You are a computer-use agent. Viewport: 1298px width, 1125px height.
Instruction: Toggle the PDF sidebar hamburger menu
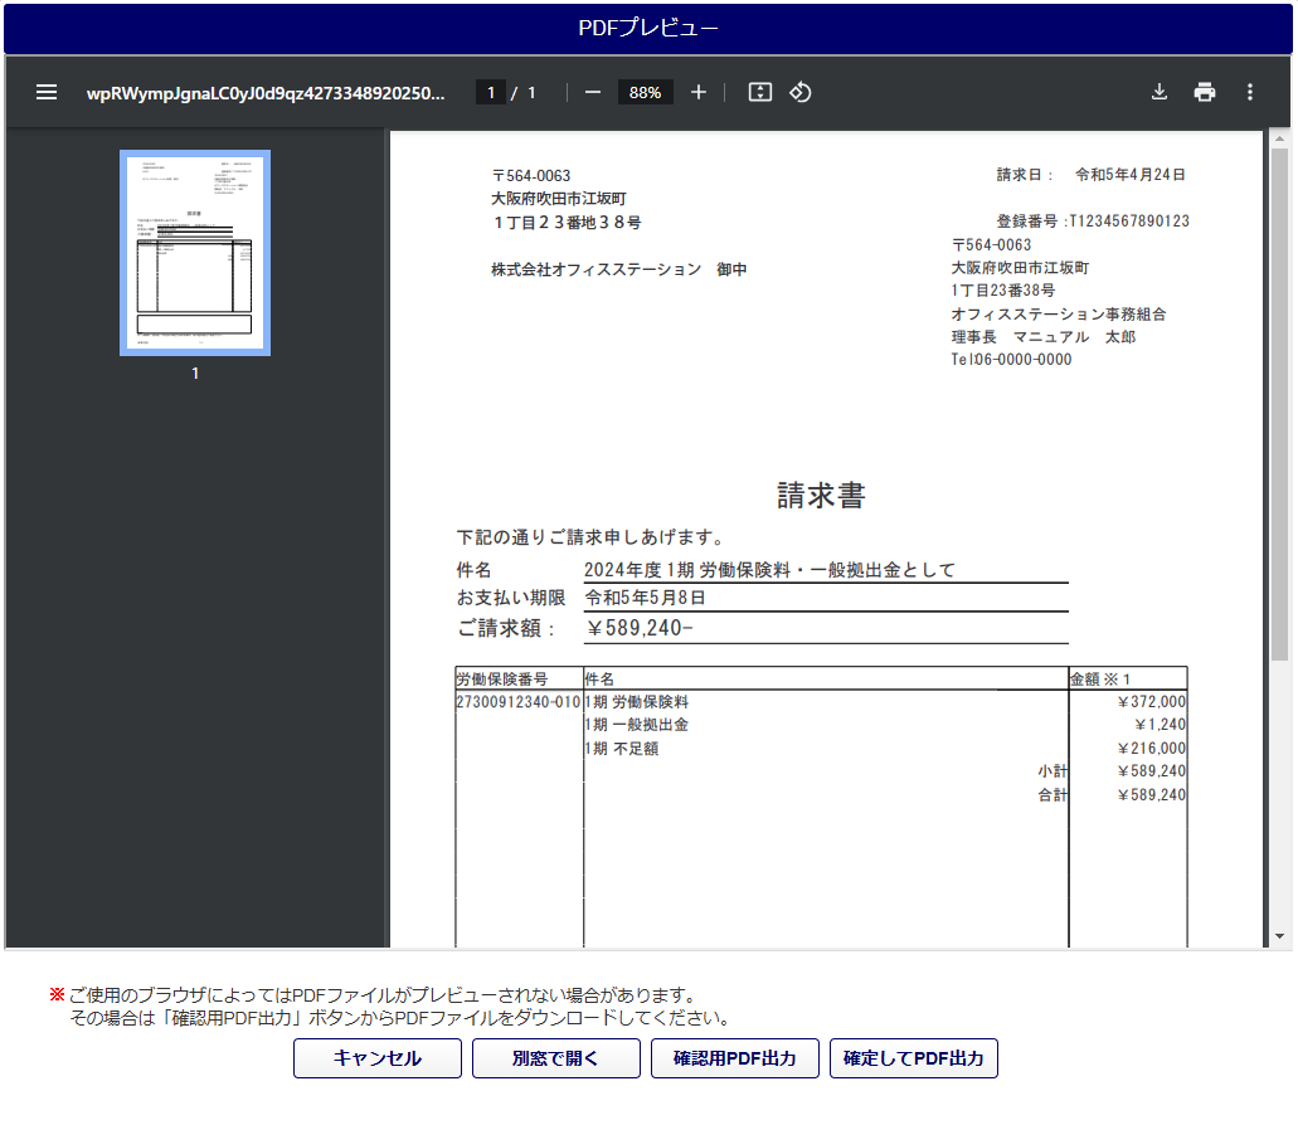(46, 92)
